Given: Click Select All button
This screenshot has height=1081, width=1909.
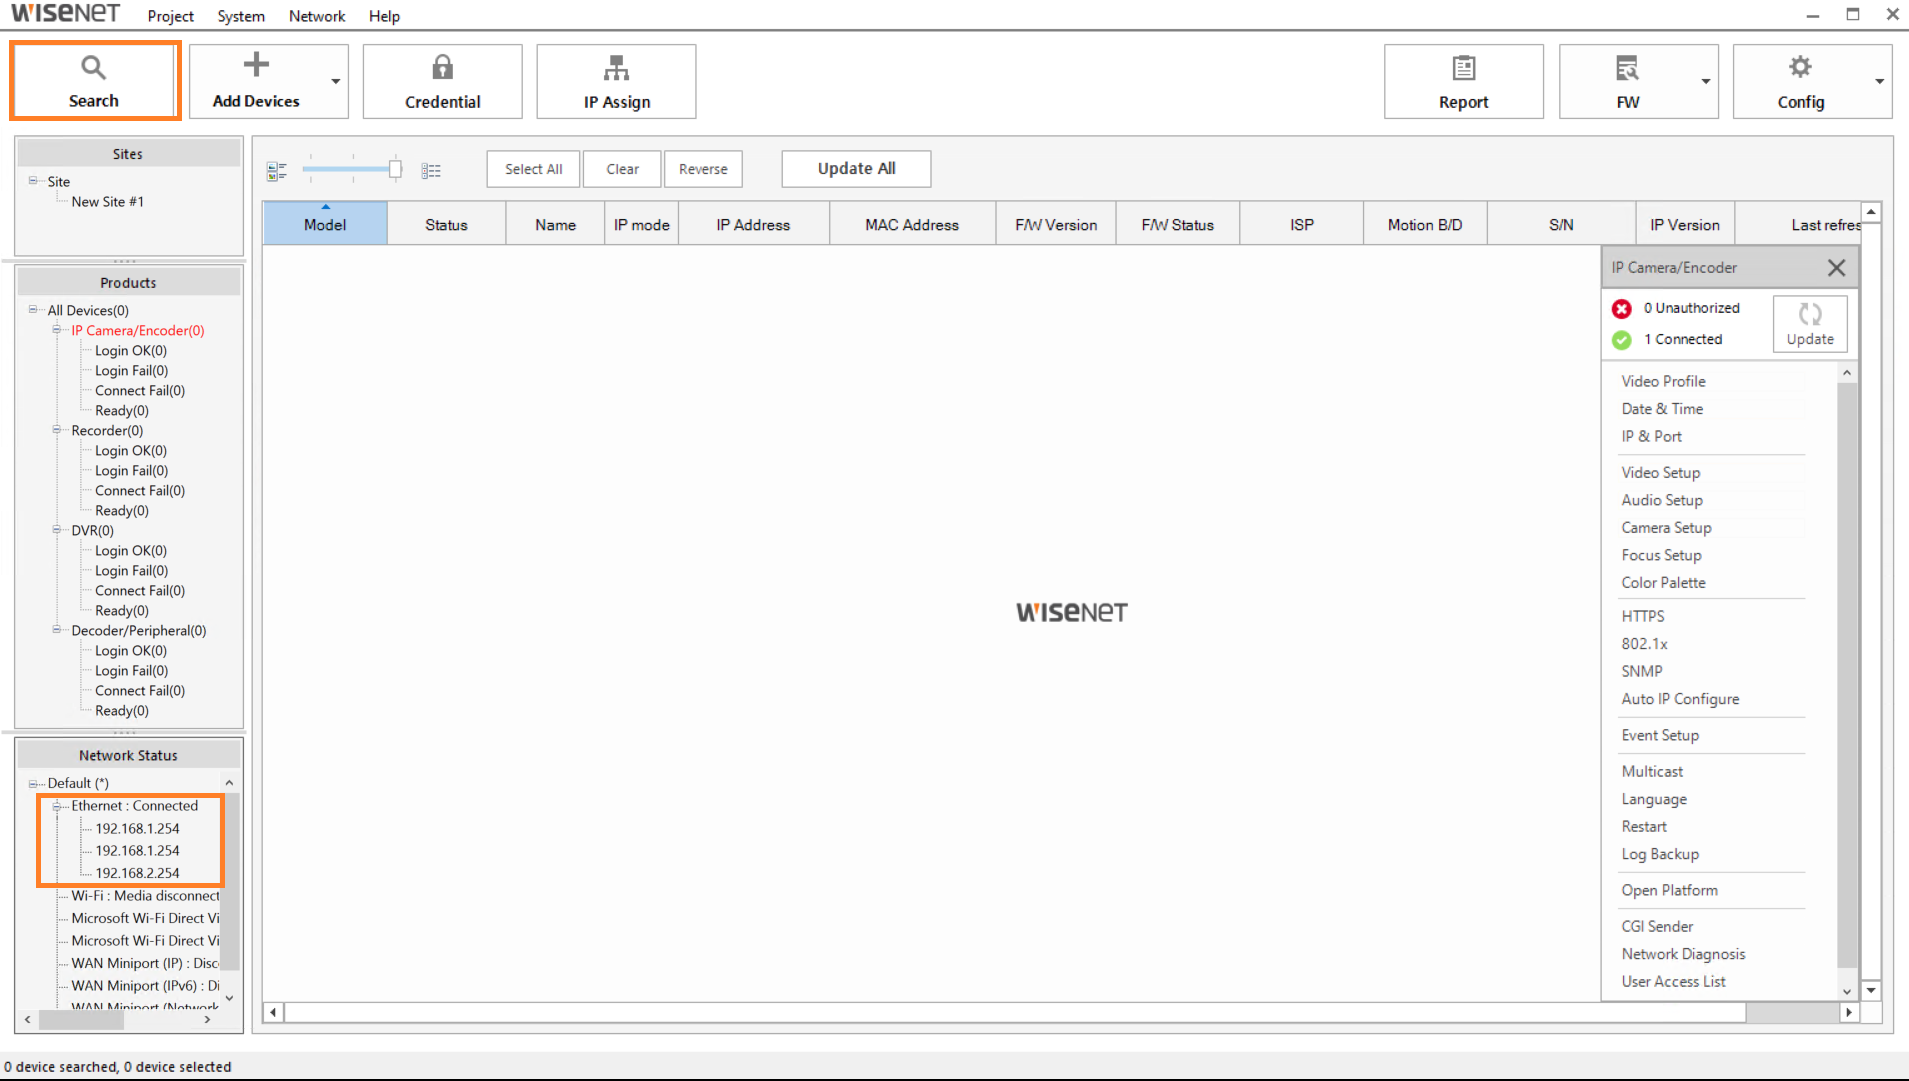Looking at the screenshot, I should (x=534, y=169).
